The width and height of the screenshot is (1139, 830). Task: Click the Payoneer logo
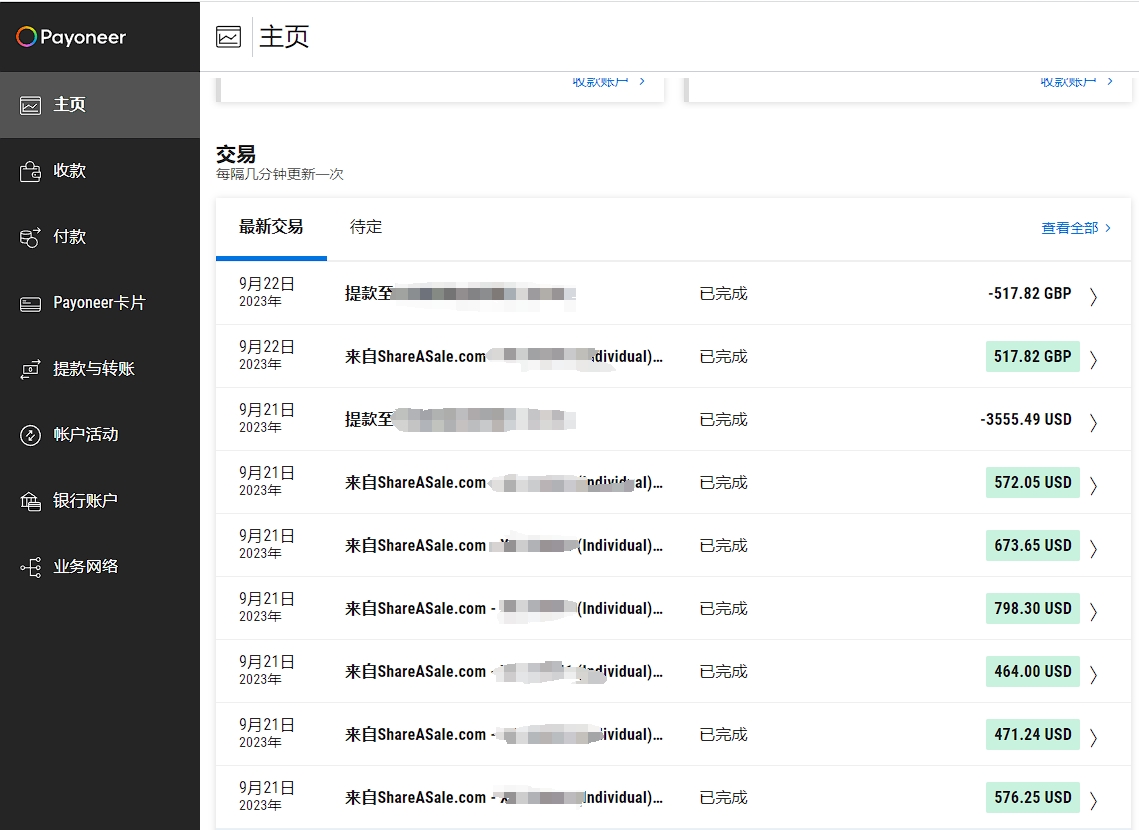[71, 36]
